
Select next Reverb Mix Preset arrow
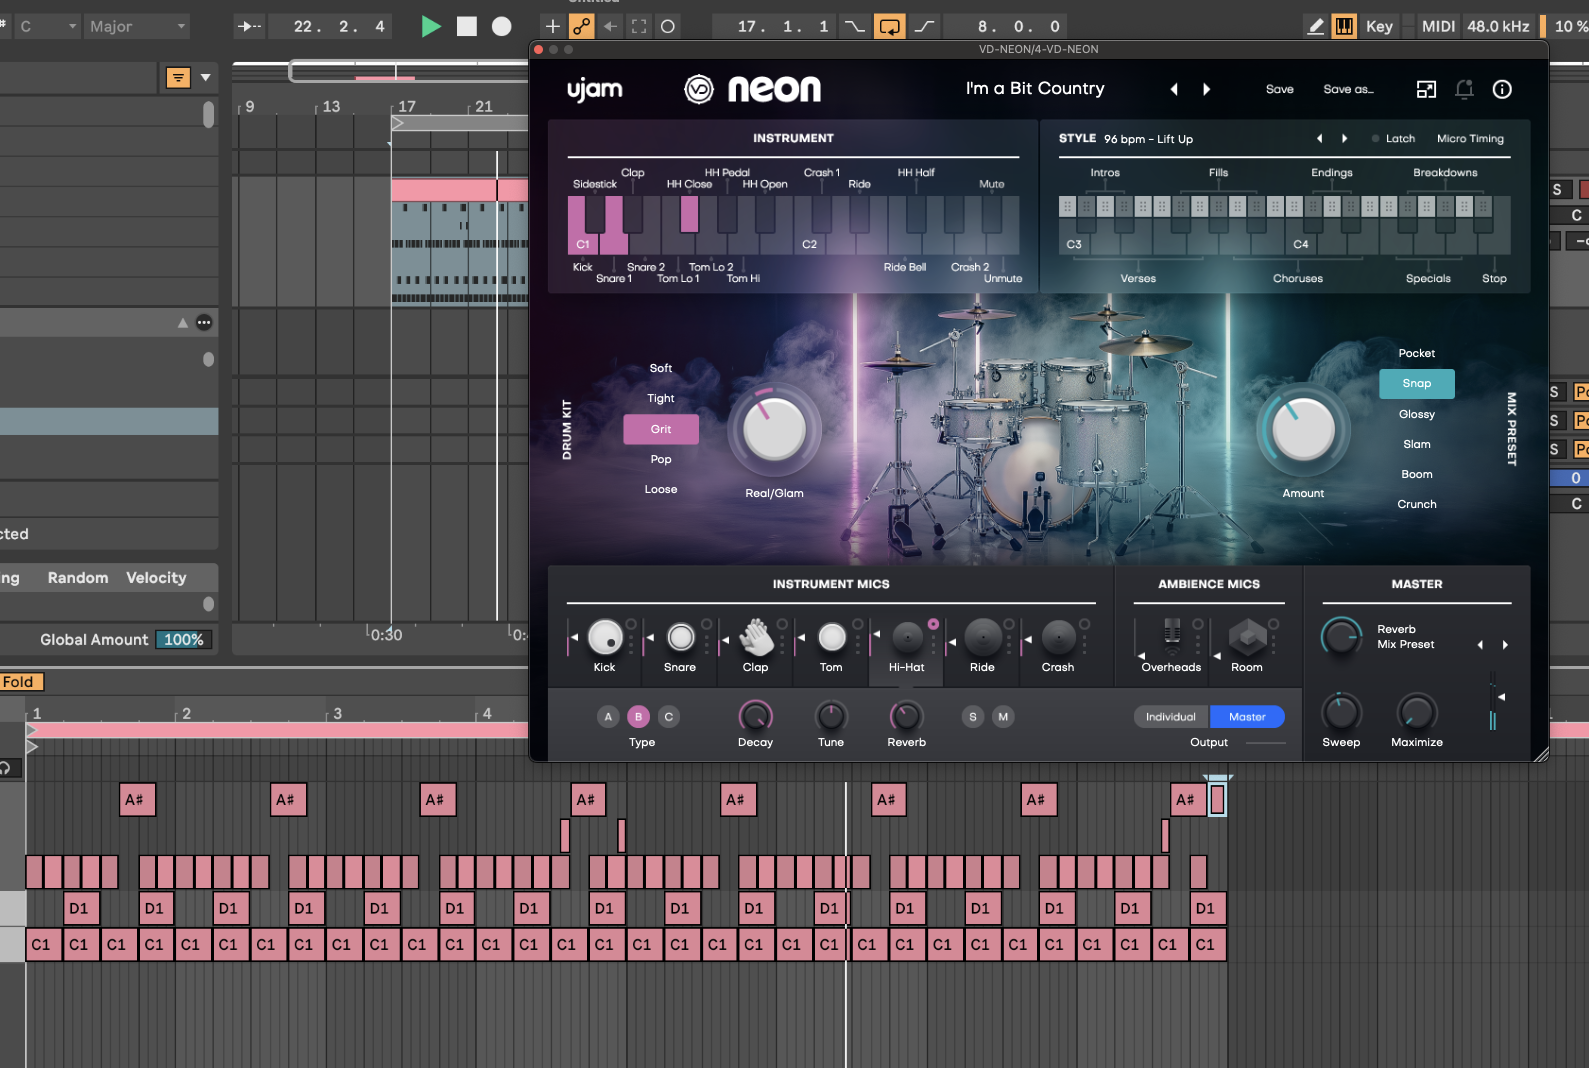pyautogui.click(x=1505, y=645)
